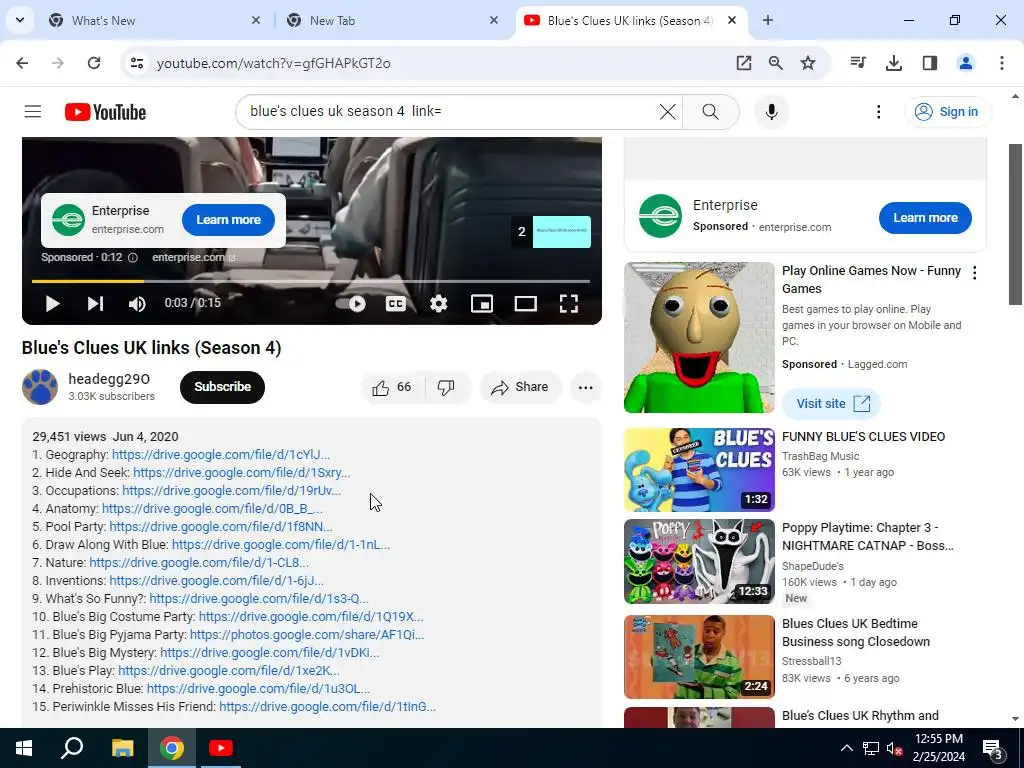Switch the player to miniplayer

[x=482, y=304]
